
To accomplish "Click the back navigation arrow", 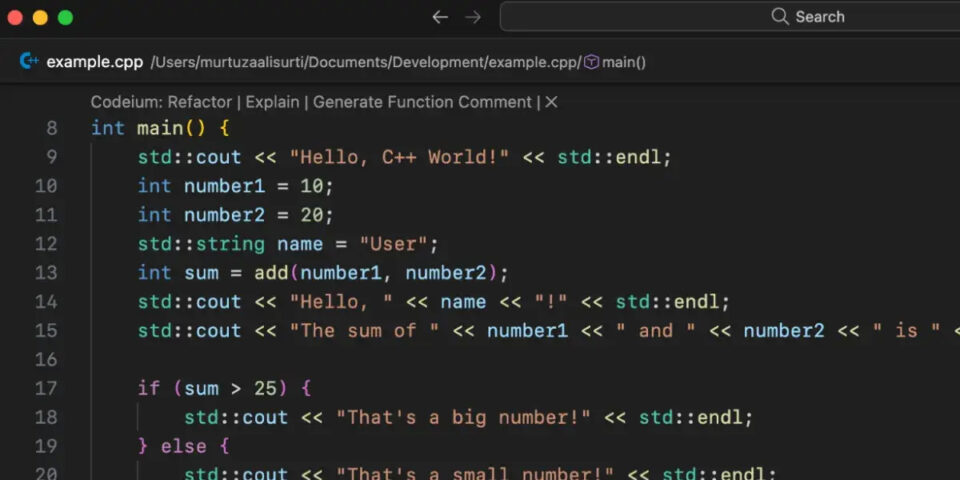I will tap(440, 17).
